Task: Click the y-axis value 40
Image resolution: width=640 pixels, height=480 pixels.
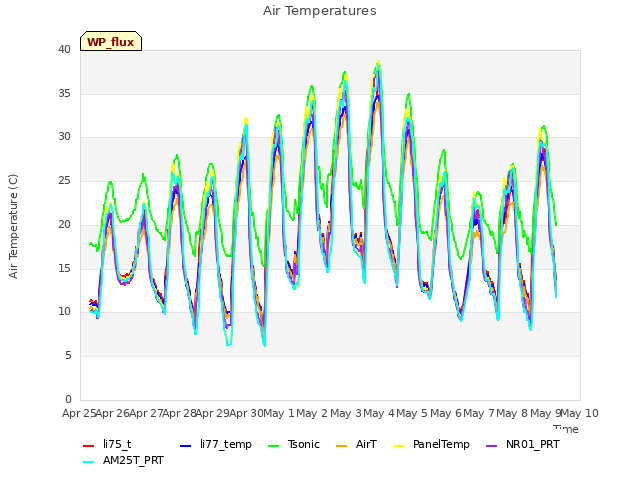Action: 64,50
